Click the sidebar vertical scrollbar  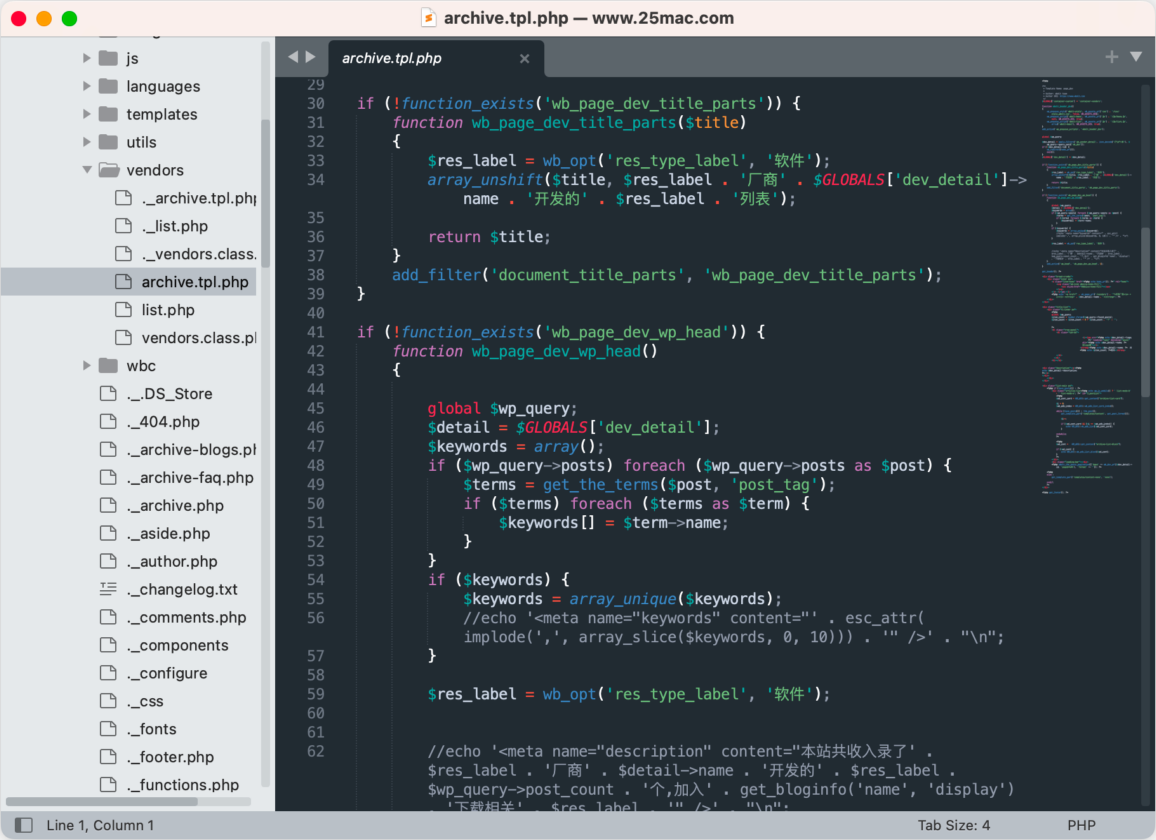[265, 194]
